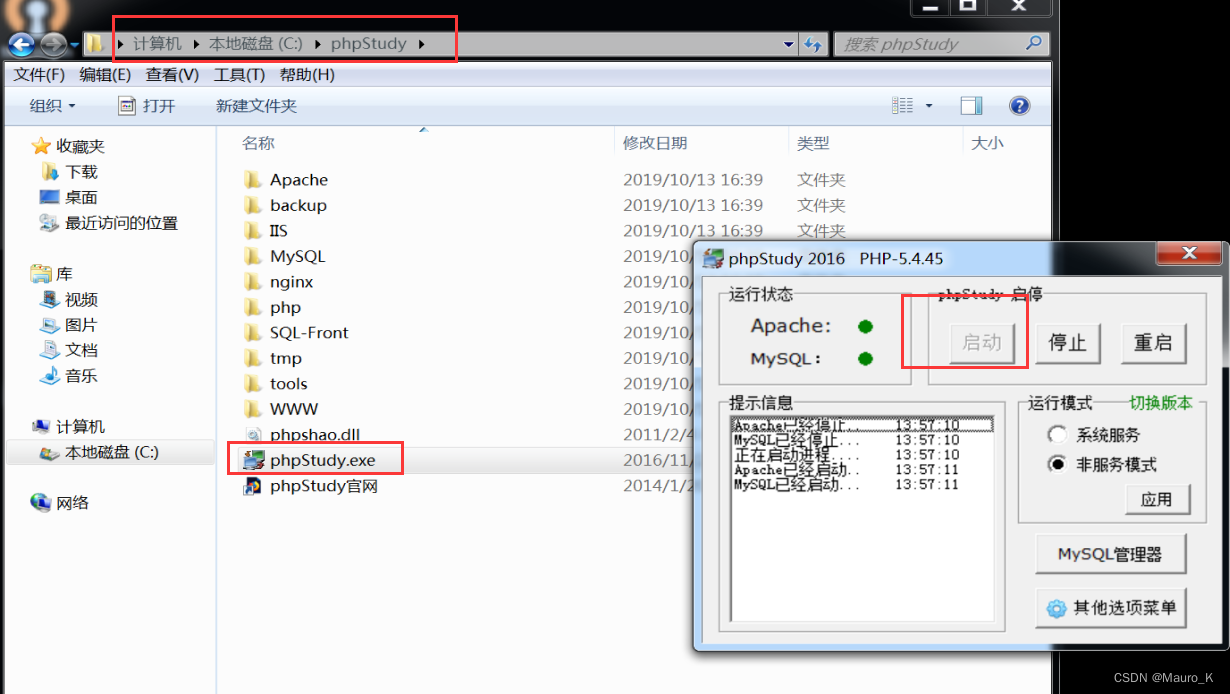Click the phpStudy 2016 title bar icon
This screenshot has height=694, width=1230.
713,258
